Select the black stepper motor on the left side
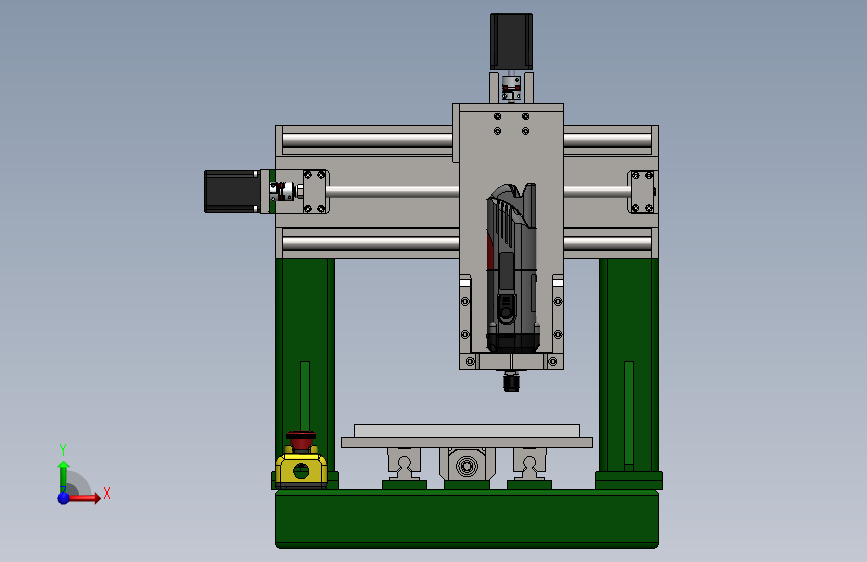The image size is (867, 562). point(231,191)
